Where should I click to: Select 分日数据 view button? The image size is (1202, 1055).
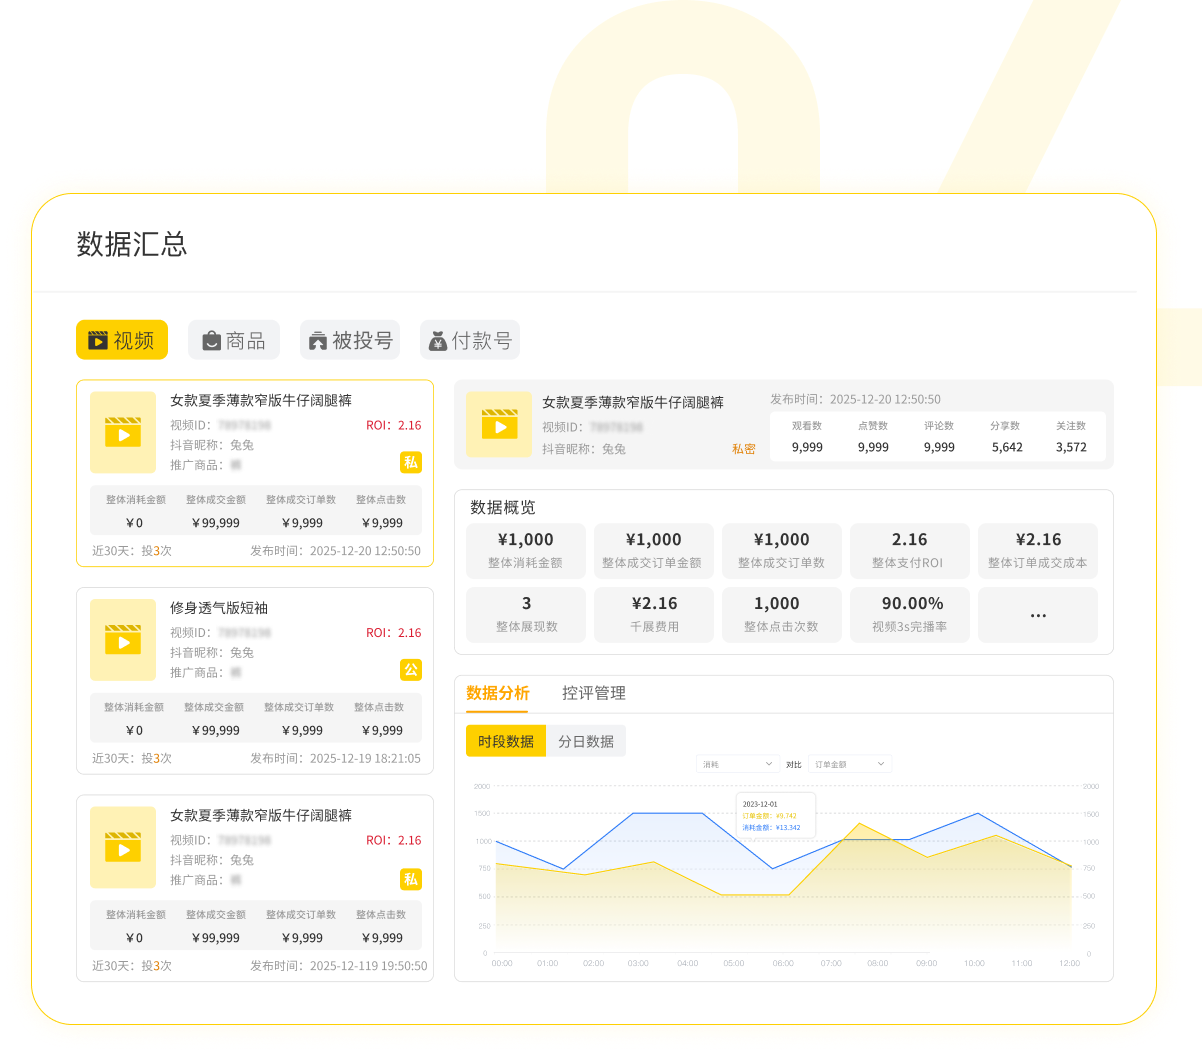pyautogui.click(x=586, y=741)
